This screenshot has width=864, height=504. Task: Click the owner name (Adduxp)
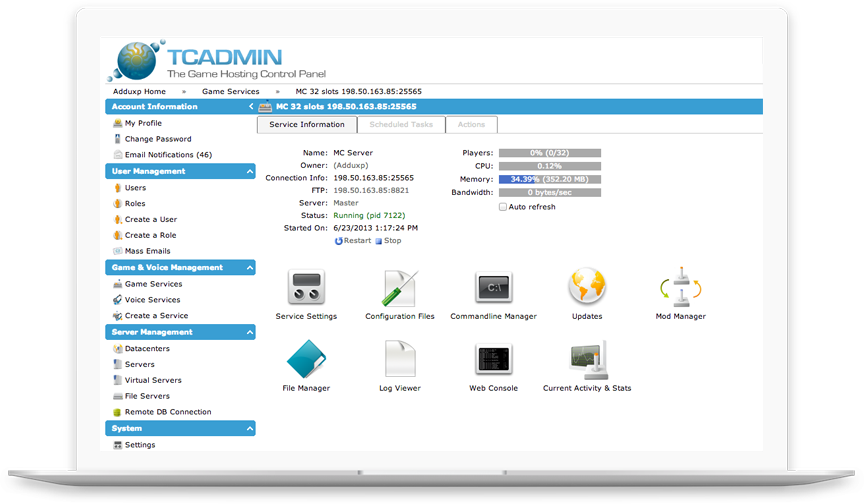pos(351,165)
